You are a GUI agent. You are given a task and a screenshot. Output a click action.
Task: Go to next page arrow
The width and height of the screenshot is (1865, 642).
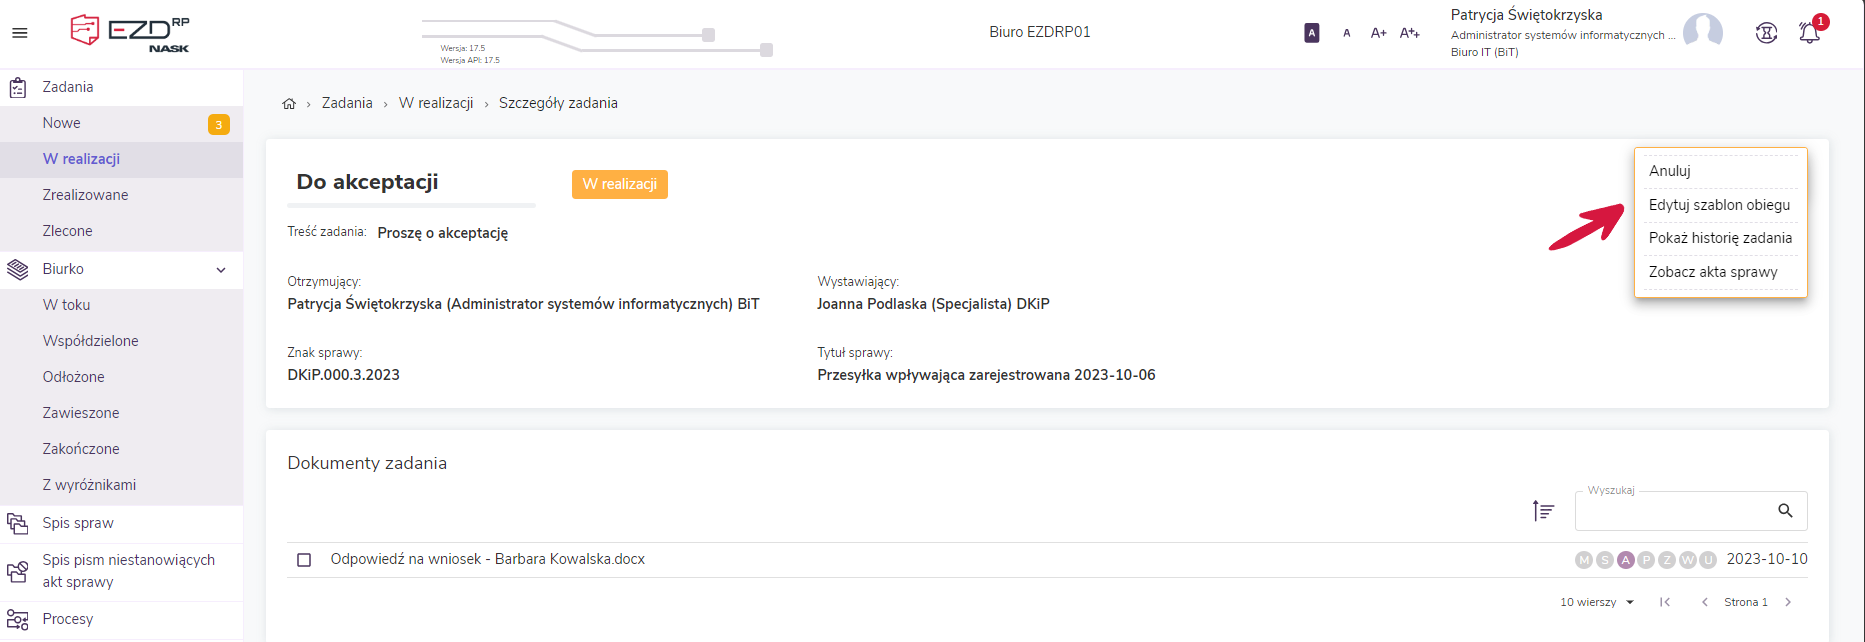(x=1788, y=602)
